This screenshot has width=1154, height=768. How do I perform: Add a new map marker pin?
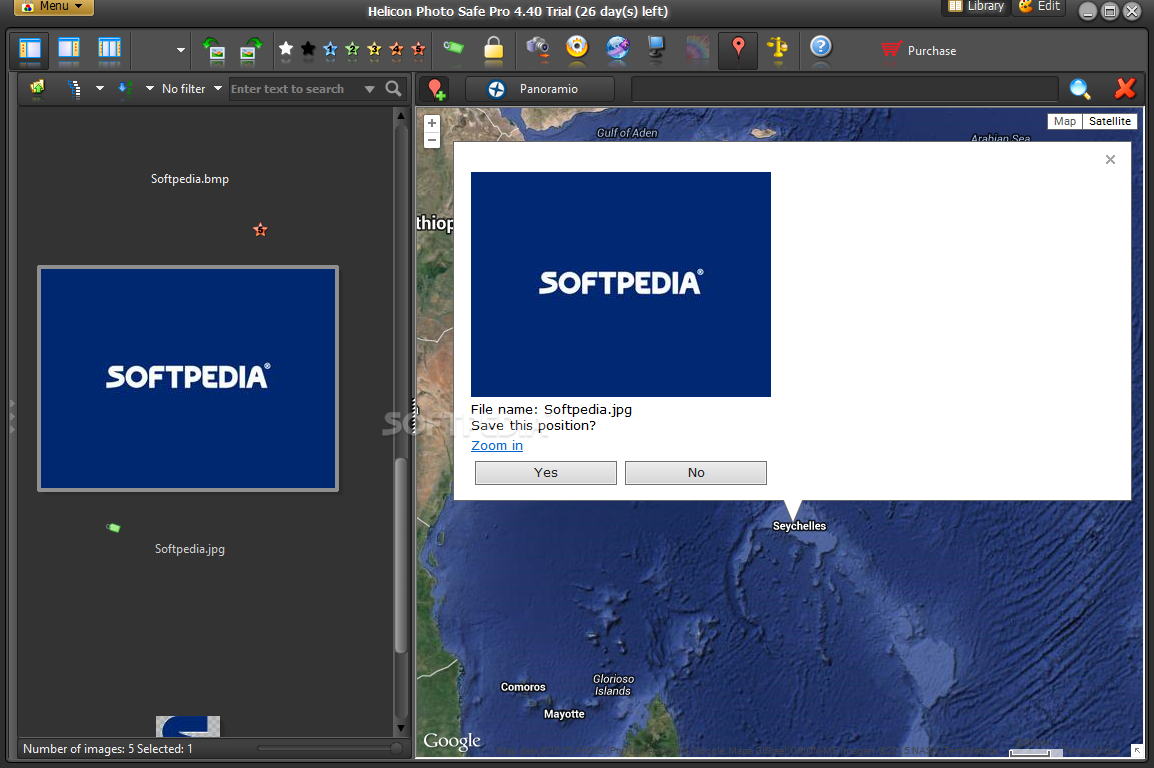436,89
